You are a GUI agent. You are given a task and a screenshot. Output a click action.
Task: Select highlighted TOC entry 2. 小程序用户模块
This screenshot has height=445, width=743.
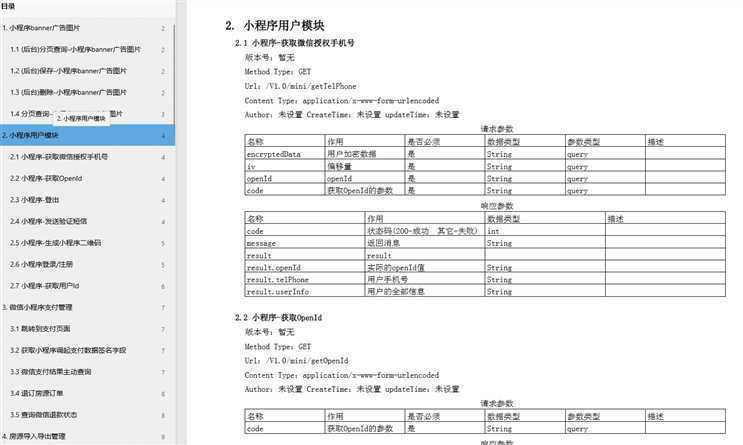point(87,135)
